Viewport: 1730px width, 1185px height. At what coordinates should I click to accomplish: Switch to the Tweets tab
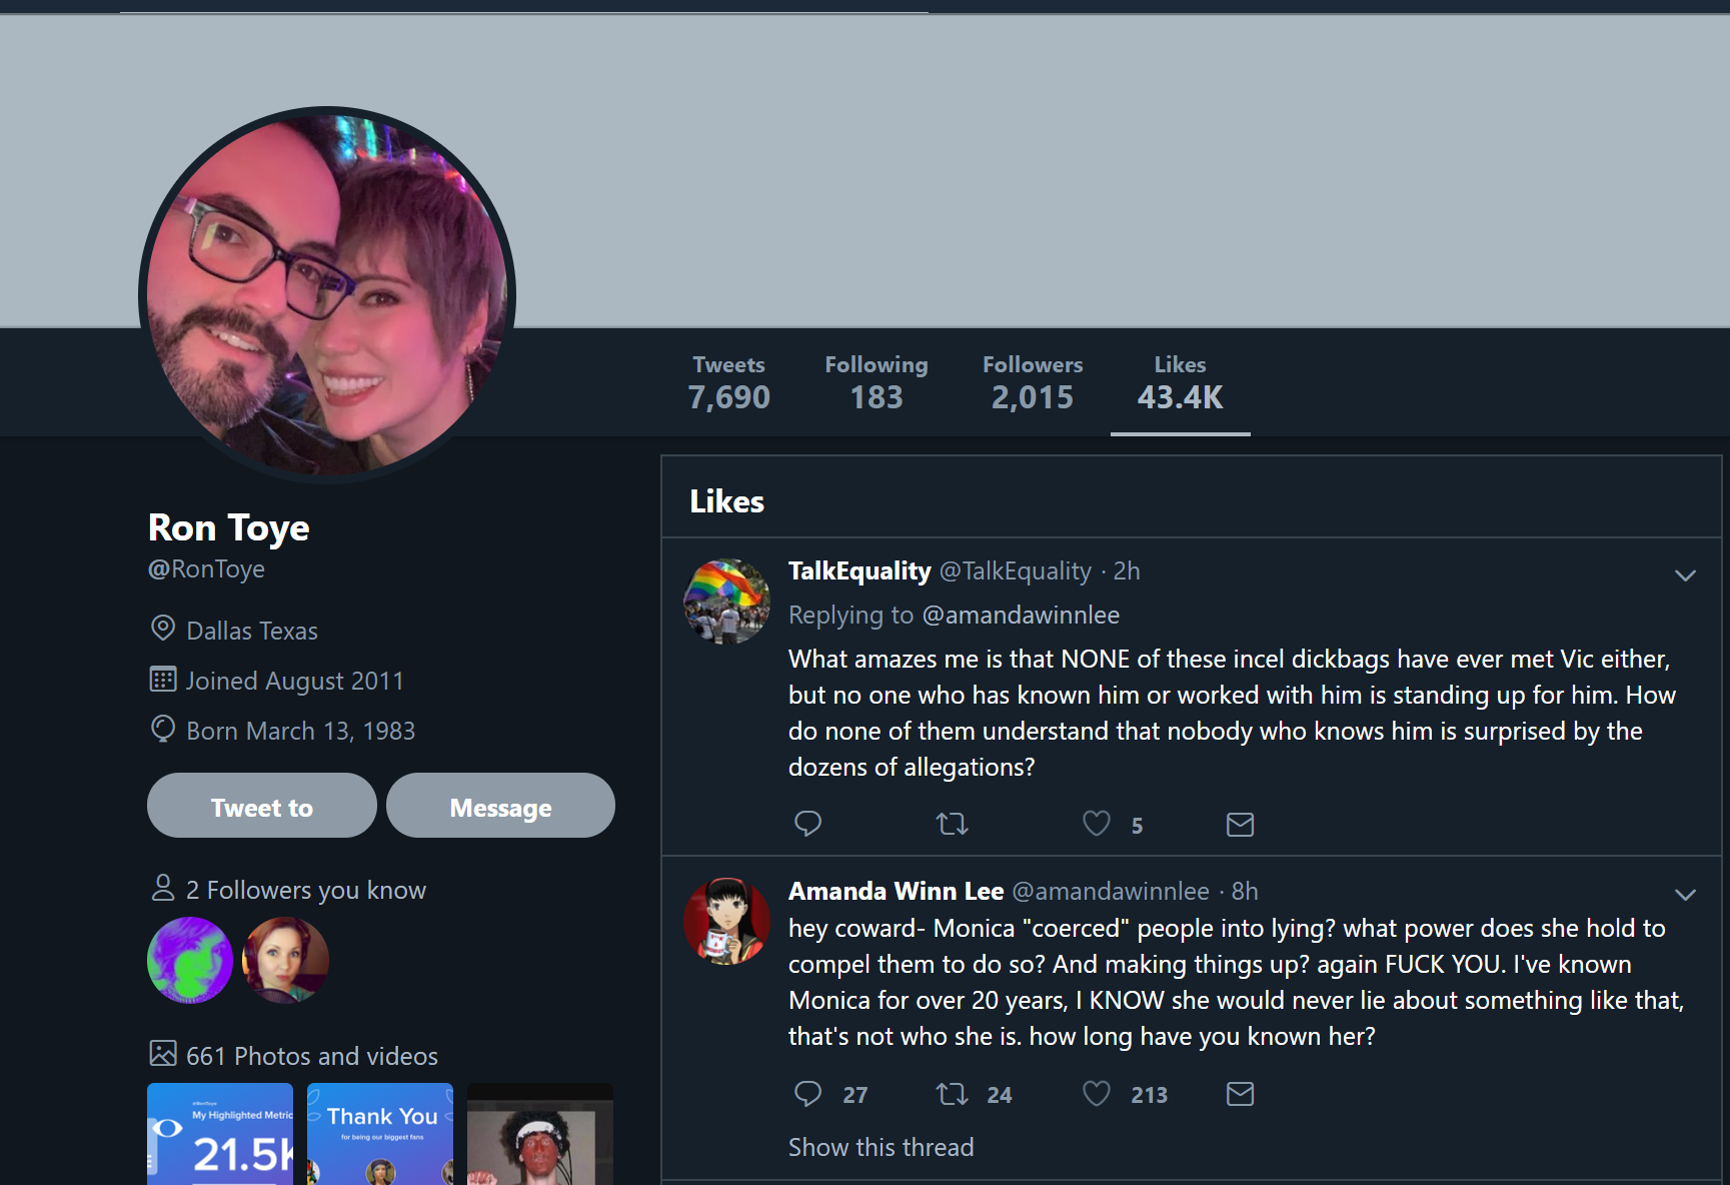click(x=729, y=383)
